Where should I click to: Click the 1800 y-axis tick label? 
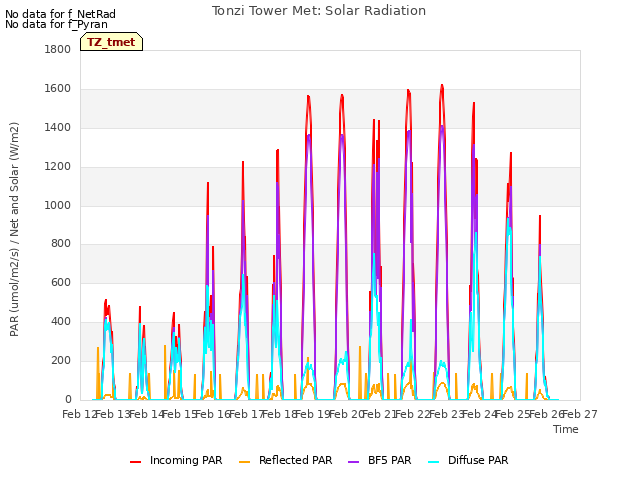(x=58, y=49)
